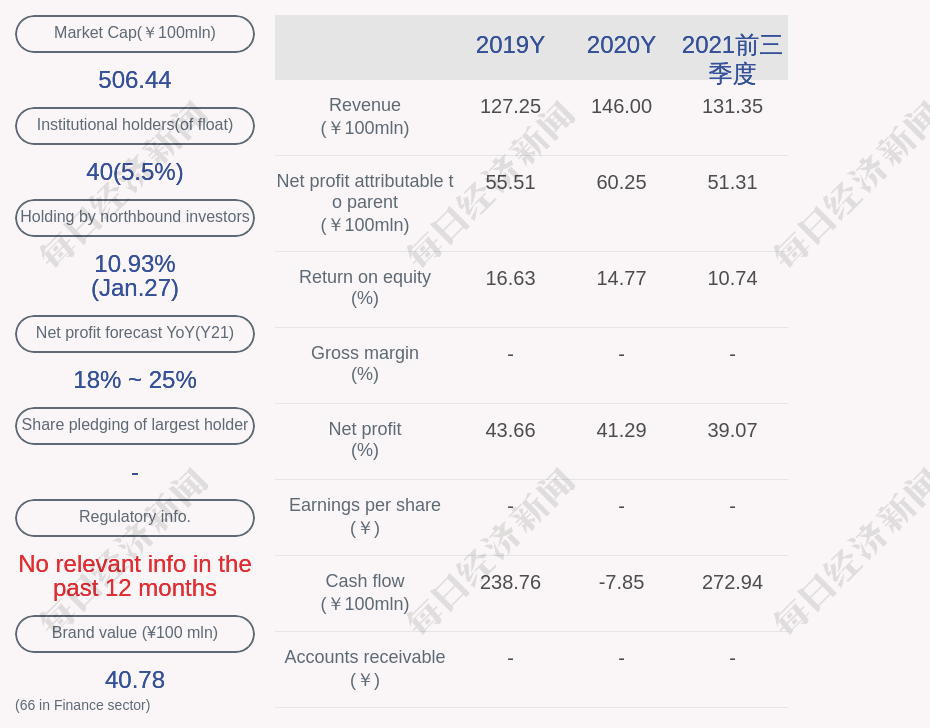Select the 2020Y column header
The image size is (930, 728).
621,45
